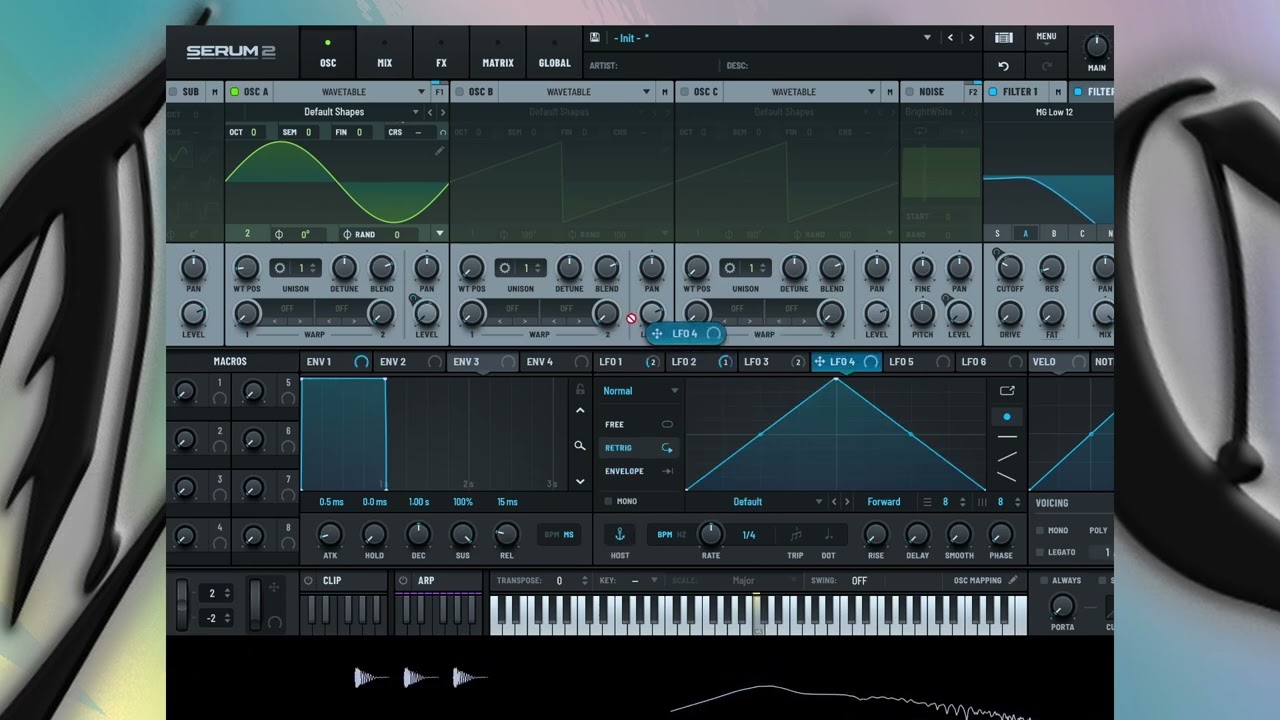Enable the NOISE oscillator LED

coord(910,91)
